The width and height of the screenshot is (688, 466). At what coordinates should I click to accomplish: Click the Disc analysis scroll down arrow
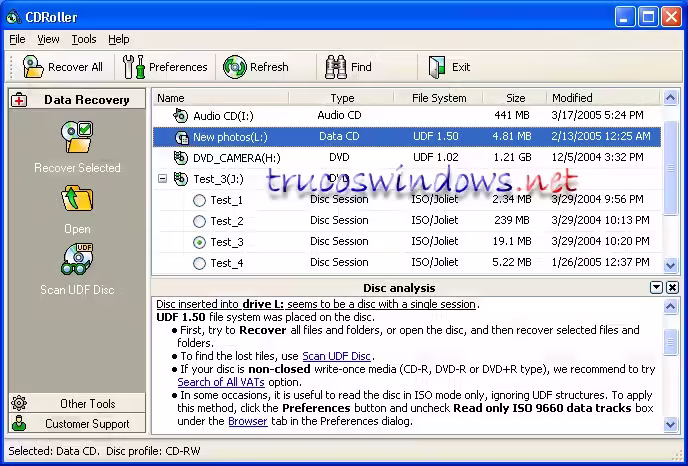670,424
